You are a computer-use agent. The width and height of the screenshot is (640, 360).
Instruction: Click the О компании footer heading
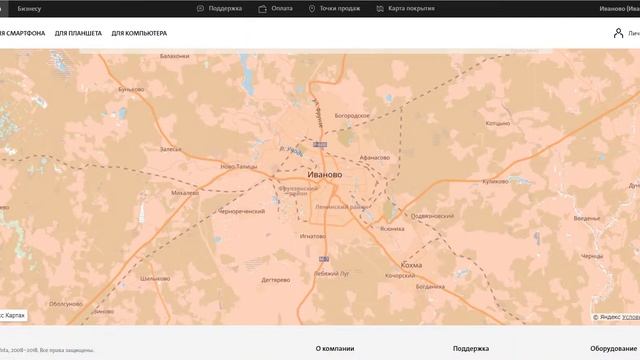pyautogui.click(x=335, y=349)
